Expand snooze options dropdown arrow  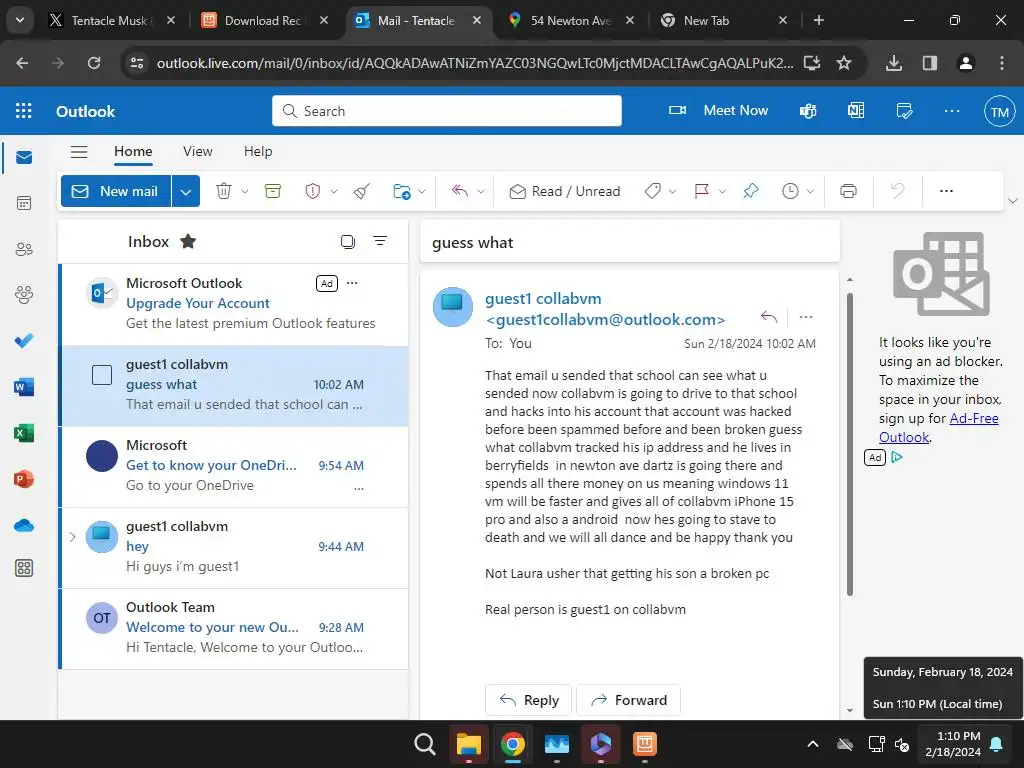pyautogui.click(x=810, y=191)
